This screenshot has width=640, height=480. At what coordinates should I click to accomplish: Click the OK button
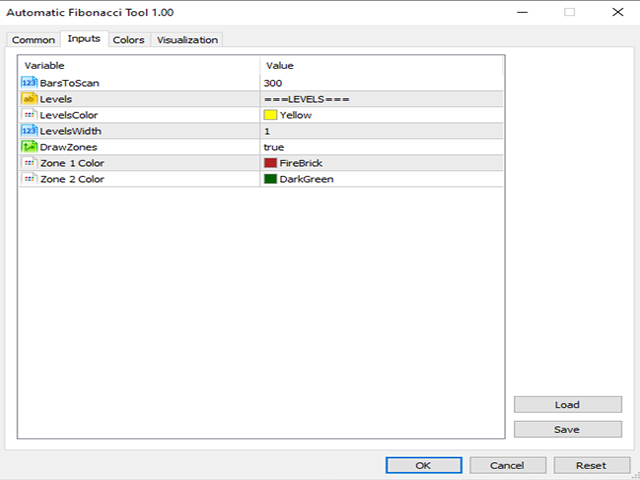[x=424, y=465]
